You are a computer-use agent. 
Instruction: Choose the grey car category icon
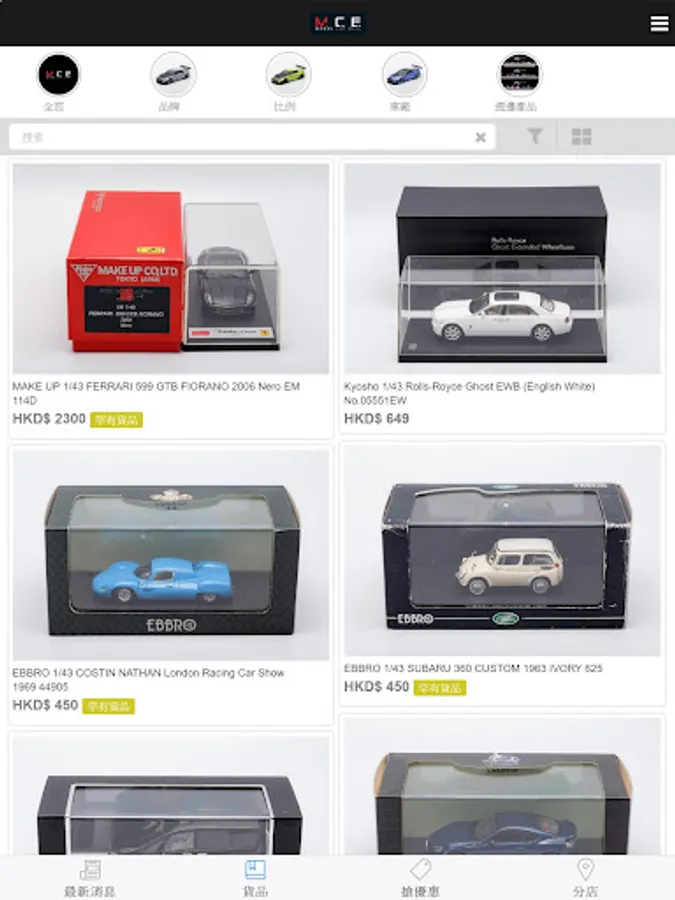point(173,75)
